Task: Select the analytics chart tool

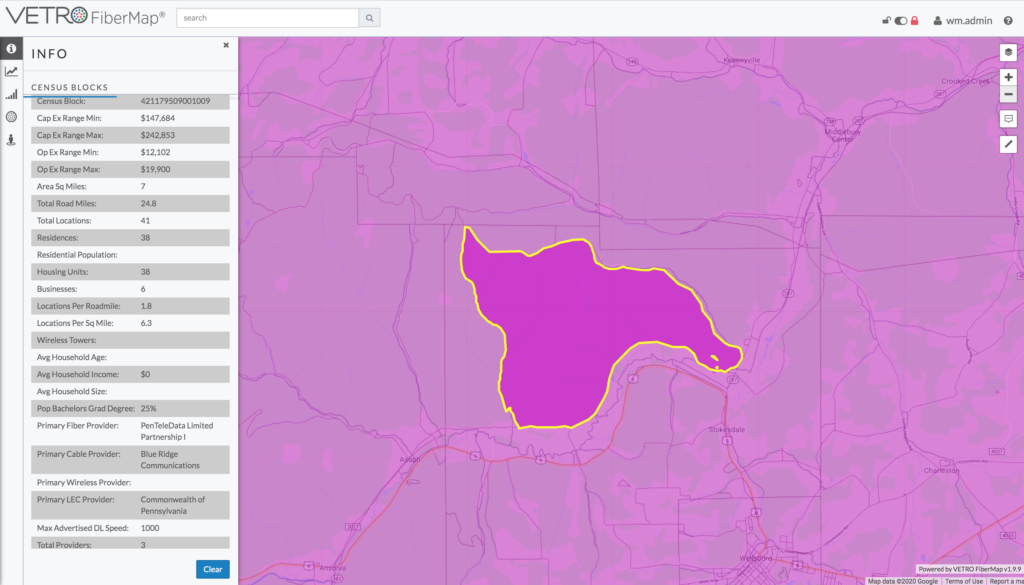Action: point(11,72)
